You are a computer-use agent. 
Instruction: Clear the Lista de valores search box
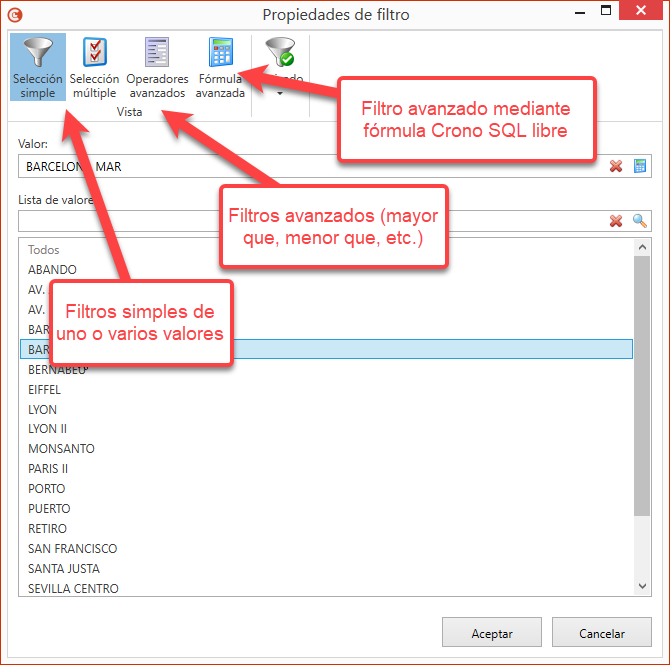(616, 221)
